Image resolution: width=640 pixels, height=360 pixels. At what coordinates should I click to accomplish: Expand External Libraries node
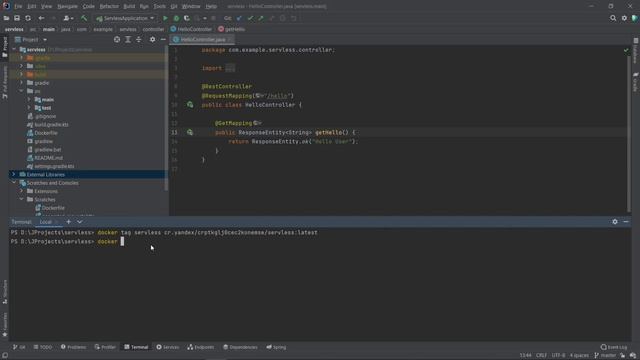[x=14, y=174]
